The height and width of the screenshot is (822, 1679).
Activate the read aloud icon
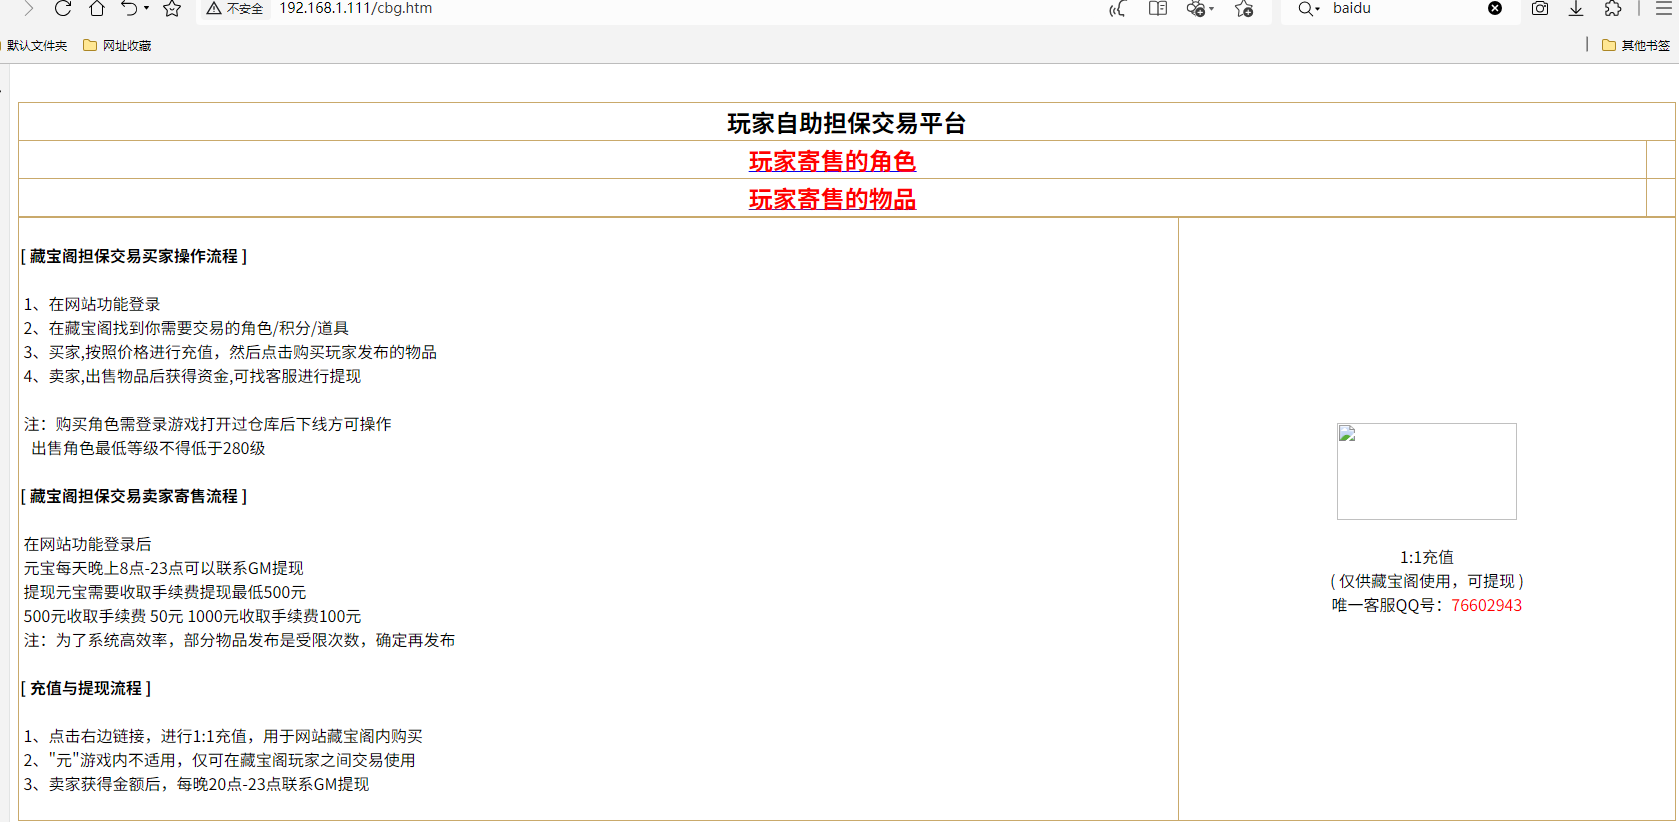tap(1118, 8)
